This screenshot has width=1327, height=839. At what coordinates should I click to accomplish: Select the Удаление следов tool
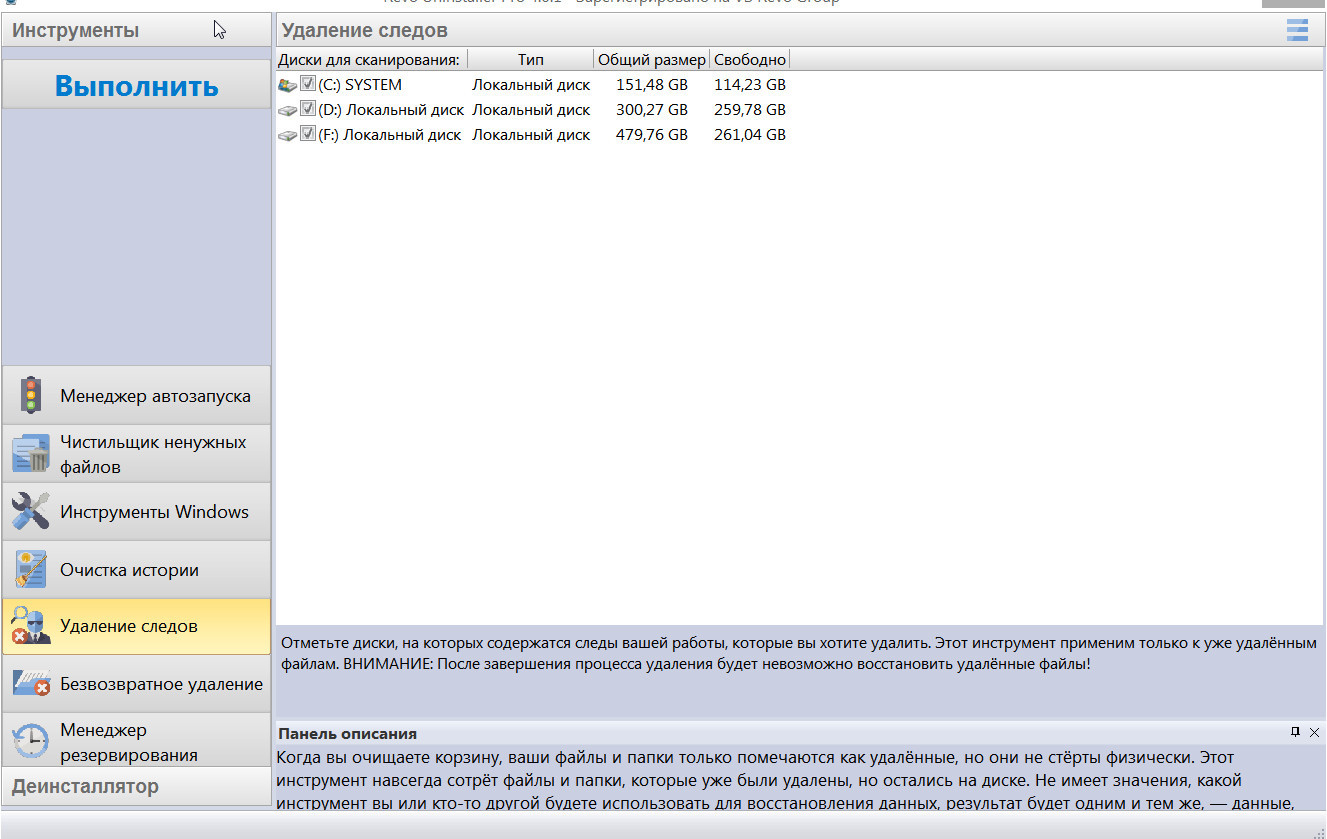click(136, 627)
